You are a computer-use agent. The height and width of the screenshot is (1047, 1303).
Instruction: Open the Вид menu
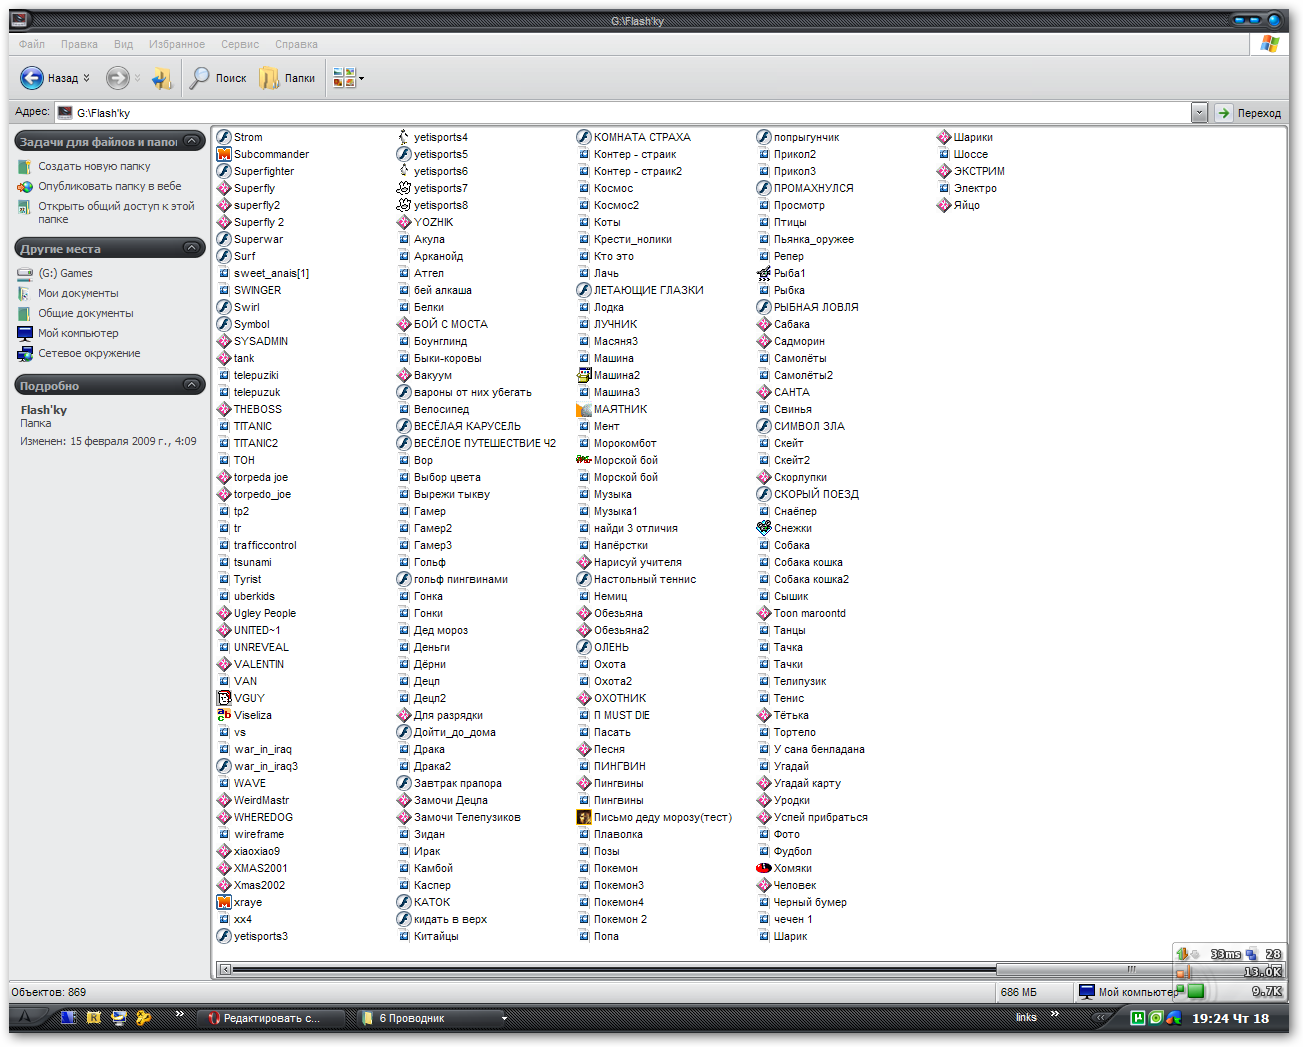point(123,44)
